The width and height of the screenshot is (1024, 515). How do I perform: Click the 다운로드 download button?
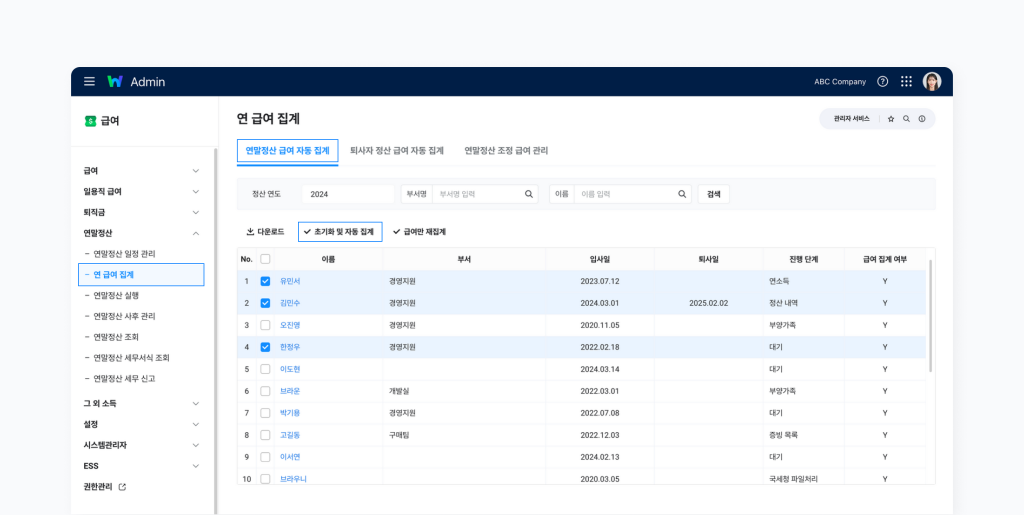pos(265,232)
